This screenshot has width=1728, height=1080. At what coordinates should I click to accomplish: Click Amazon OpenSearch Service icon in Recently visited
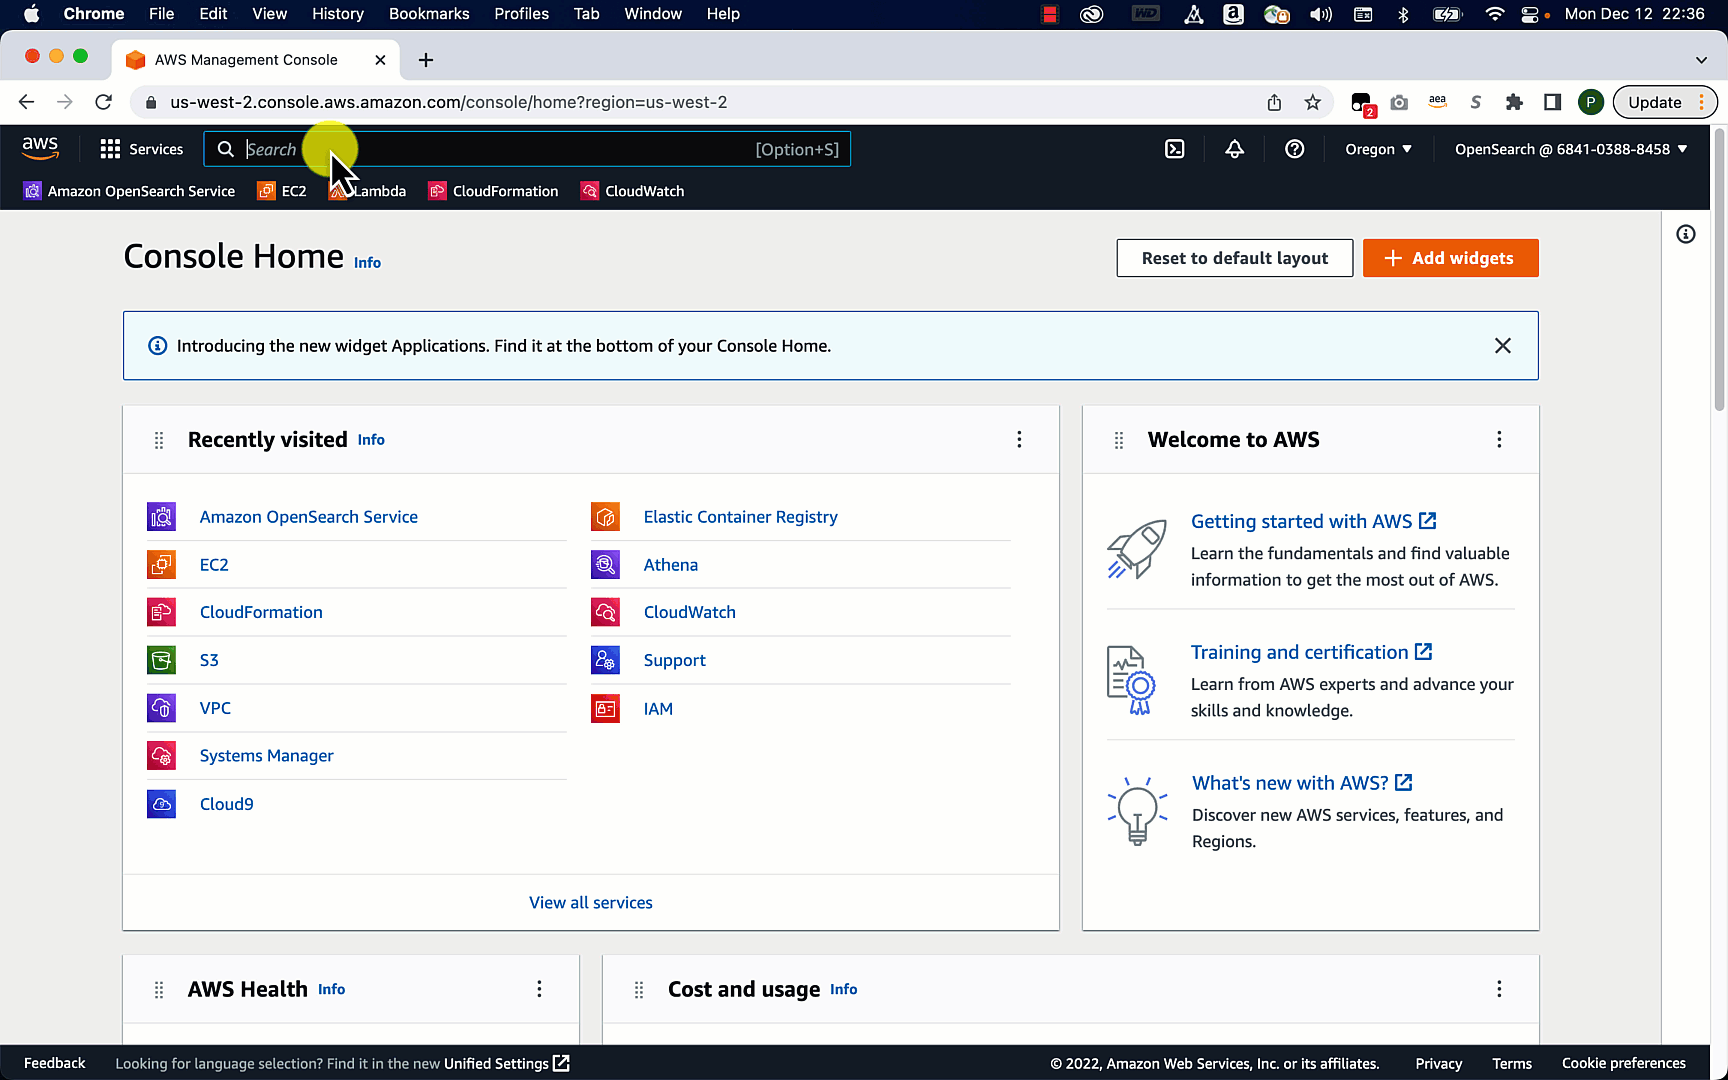tap(161, 517)
